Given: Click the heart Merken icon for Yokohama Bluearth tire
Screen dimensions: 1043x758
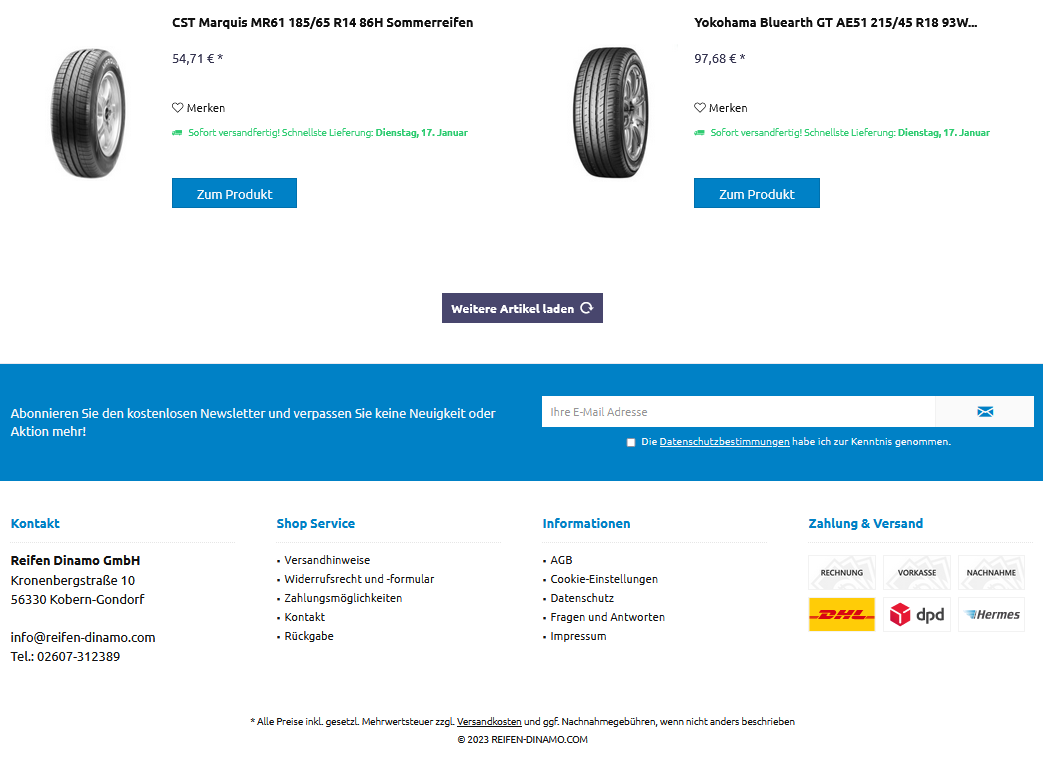Looking at the screenshot, I should [x=700, y=108].
